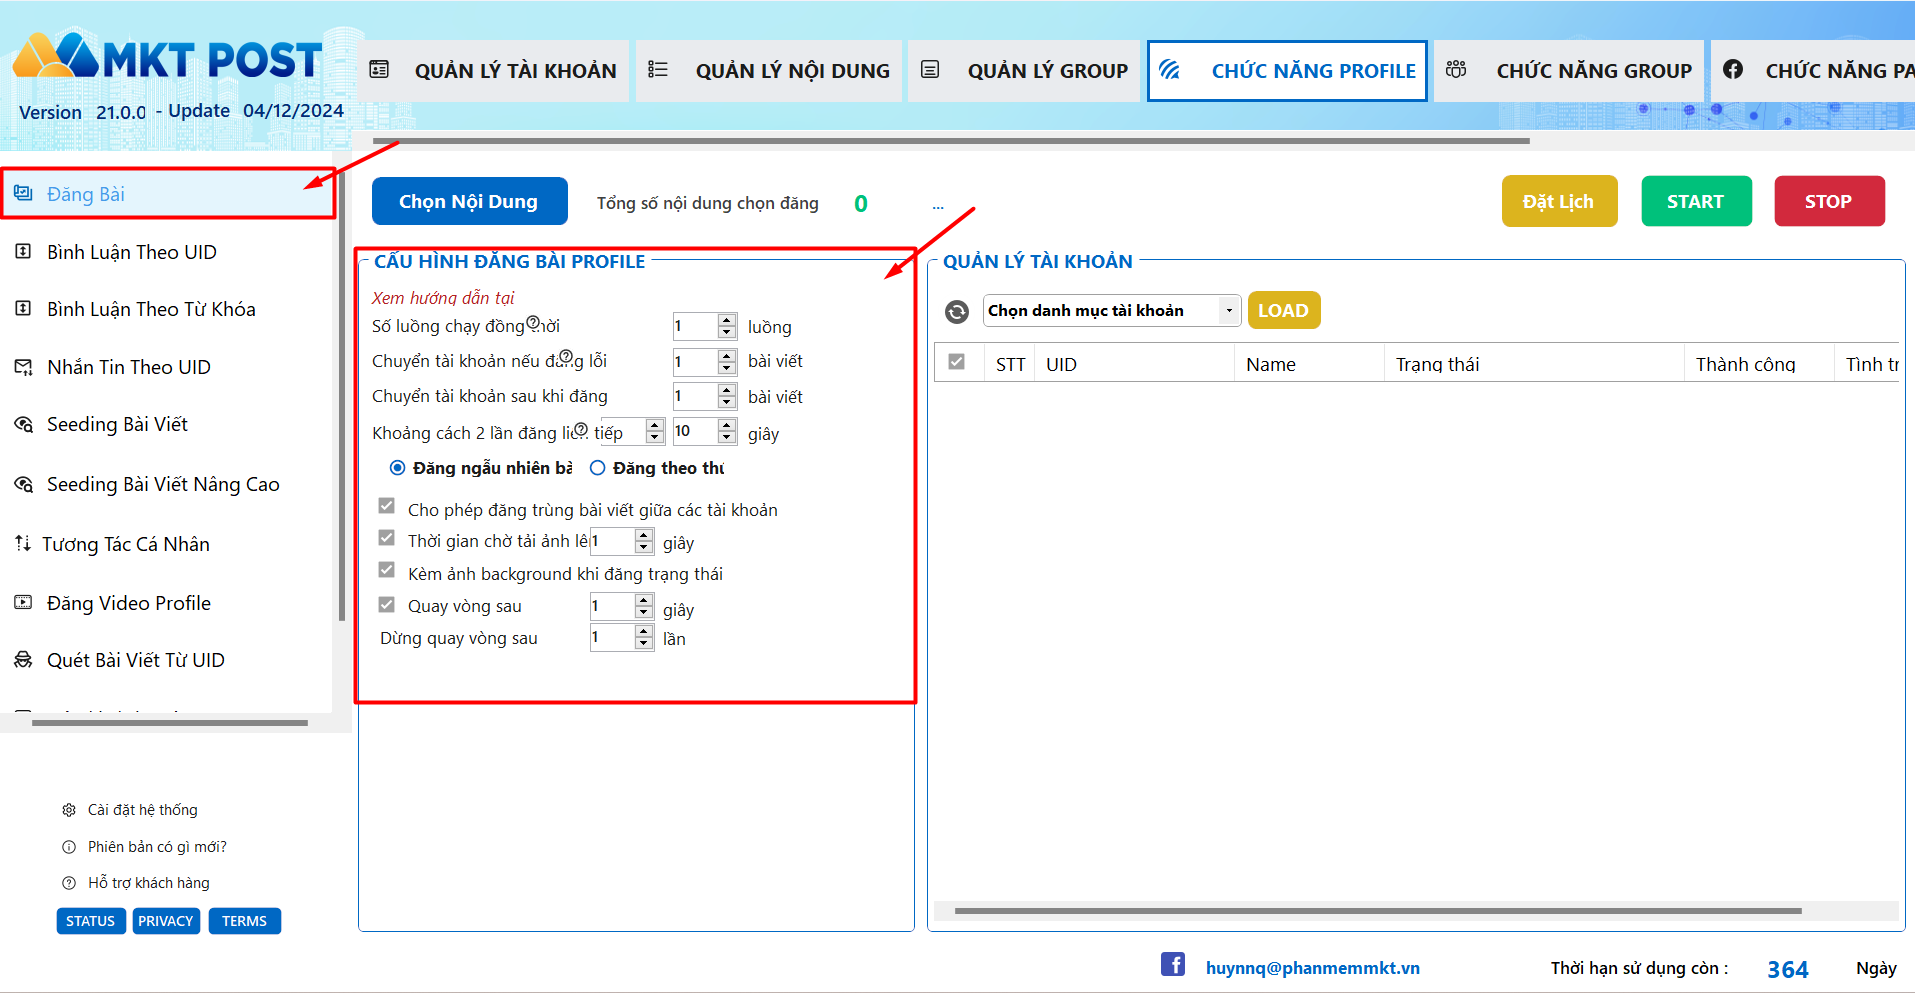Click the Facebook icon in the footer
This screenshot has width=1915, height=993.
pos(1173,964)
